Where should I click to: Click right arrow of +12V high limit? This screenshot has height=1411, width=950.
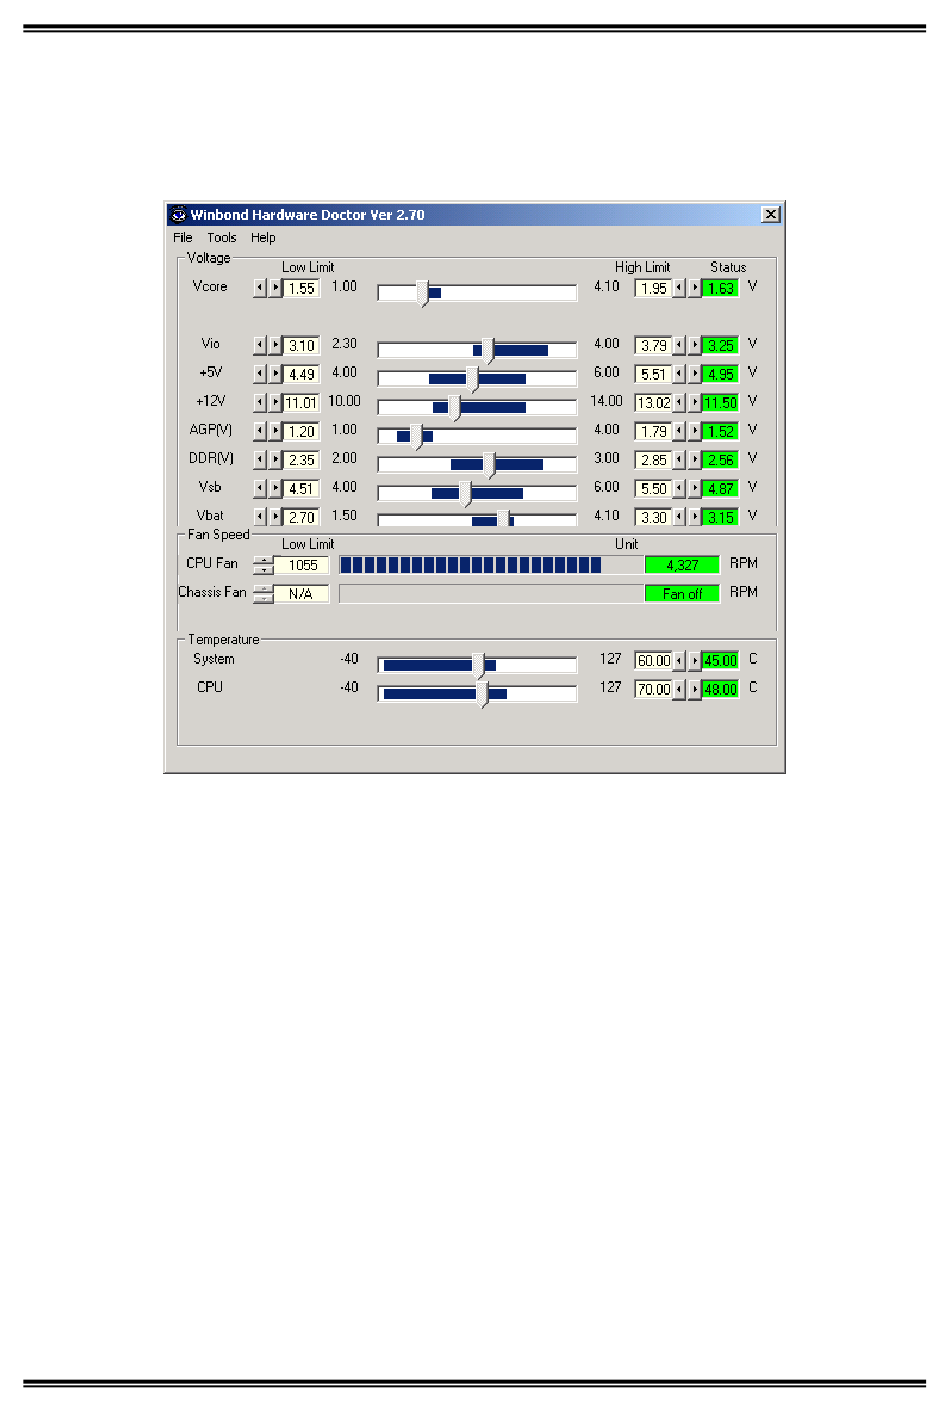tap(694, 403)
